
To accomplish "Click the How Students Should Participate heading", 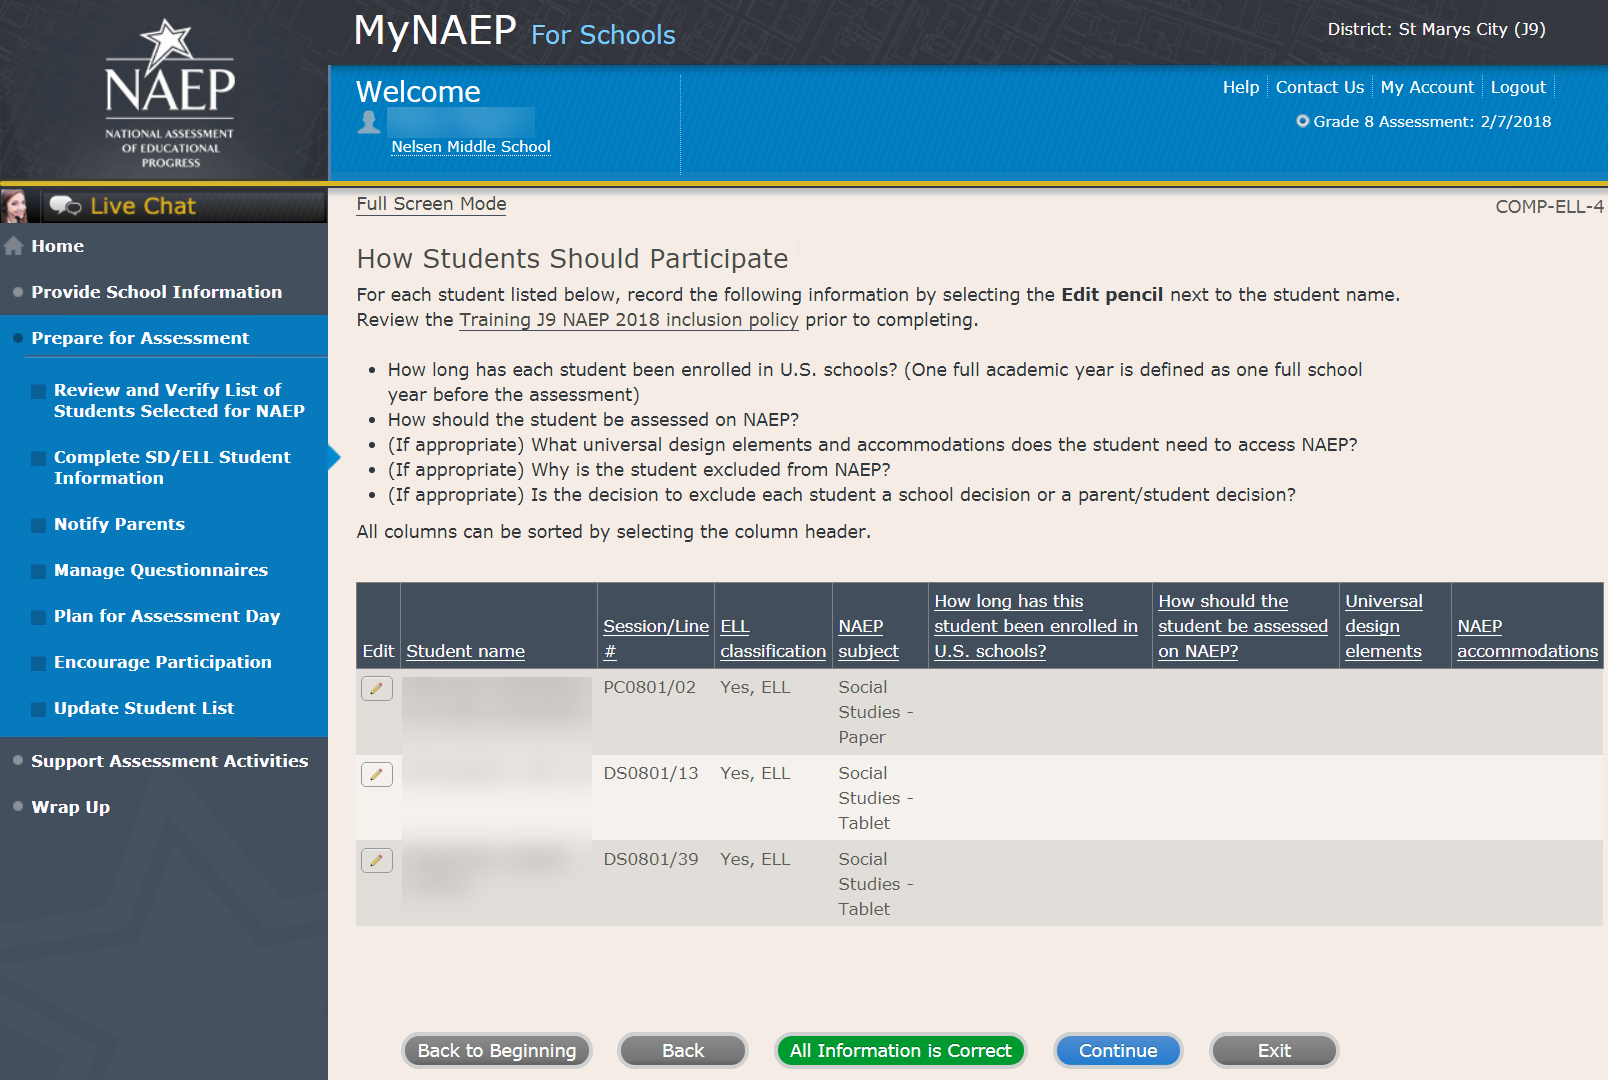I will [573, 259].
